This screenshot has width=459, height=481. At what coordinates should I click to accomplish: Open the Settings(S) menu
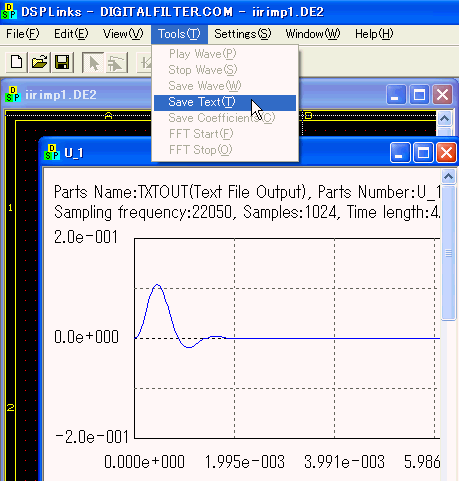[243, 34]
